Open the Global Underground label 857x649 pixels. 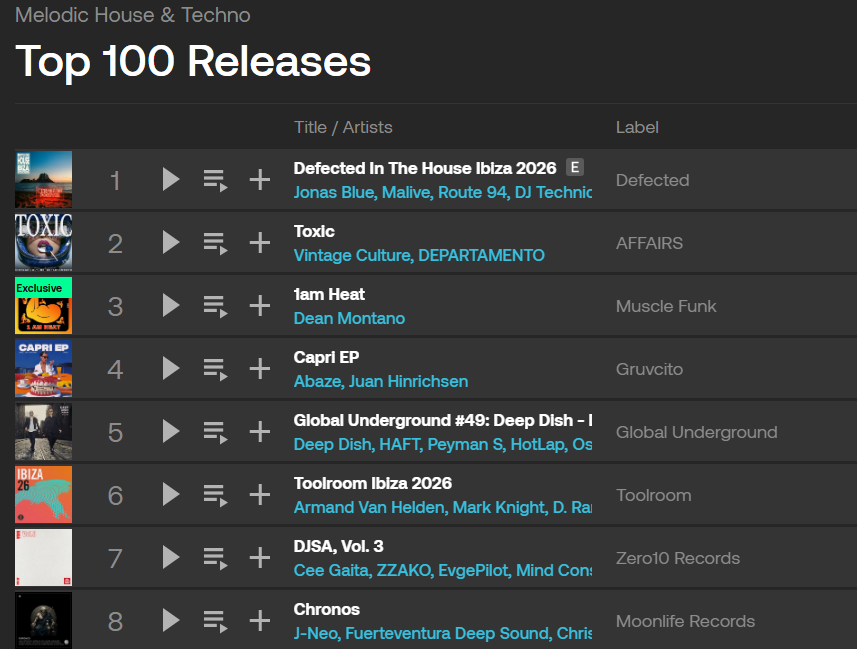696,432
